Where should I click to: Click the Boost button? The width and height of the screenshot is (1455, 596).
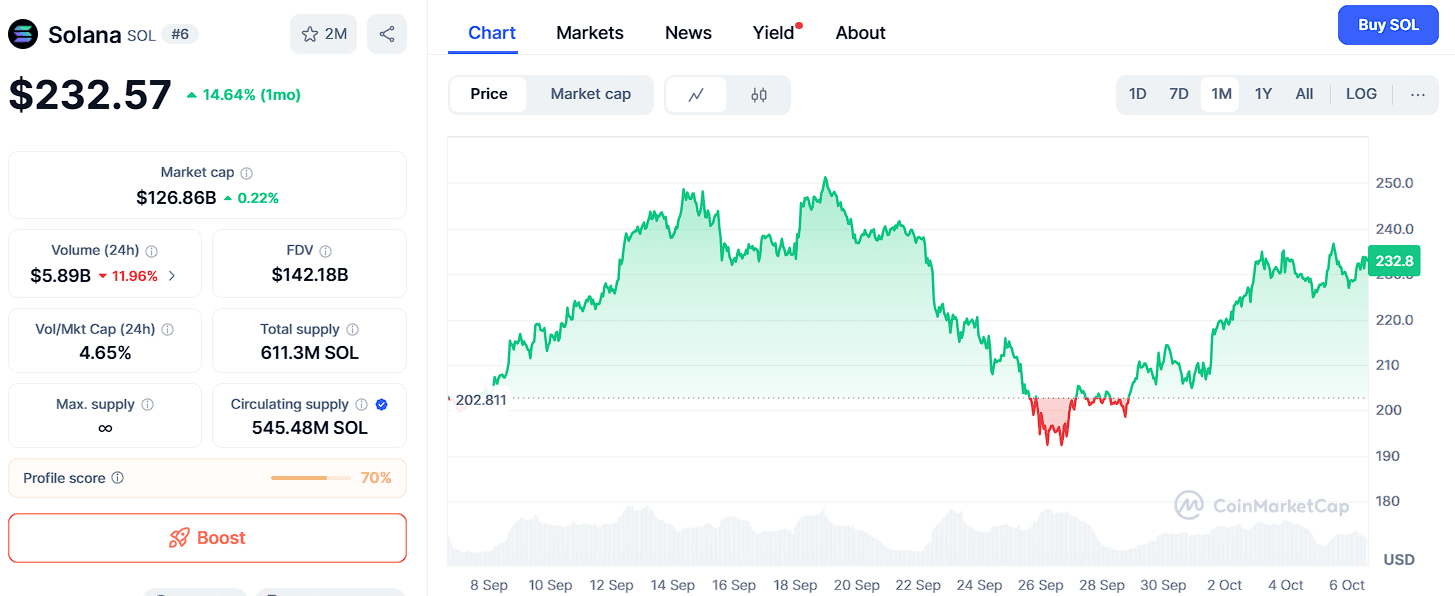point(207,538)
